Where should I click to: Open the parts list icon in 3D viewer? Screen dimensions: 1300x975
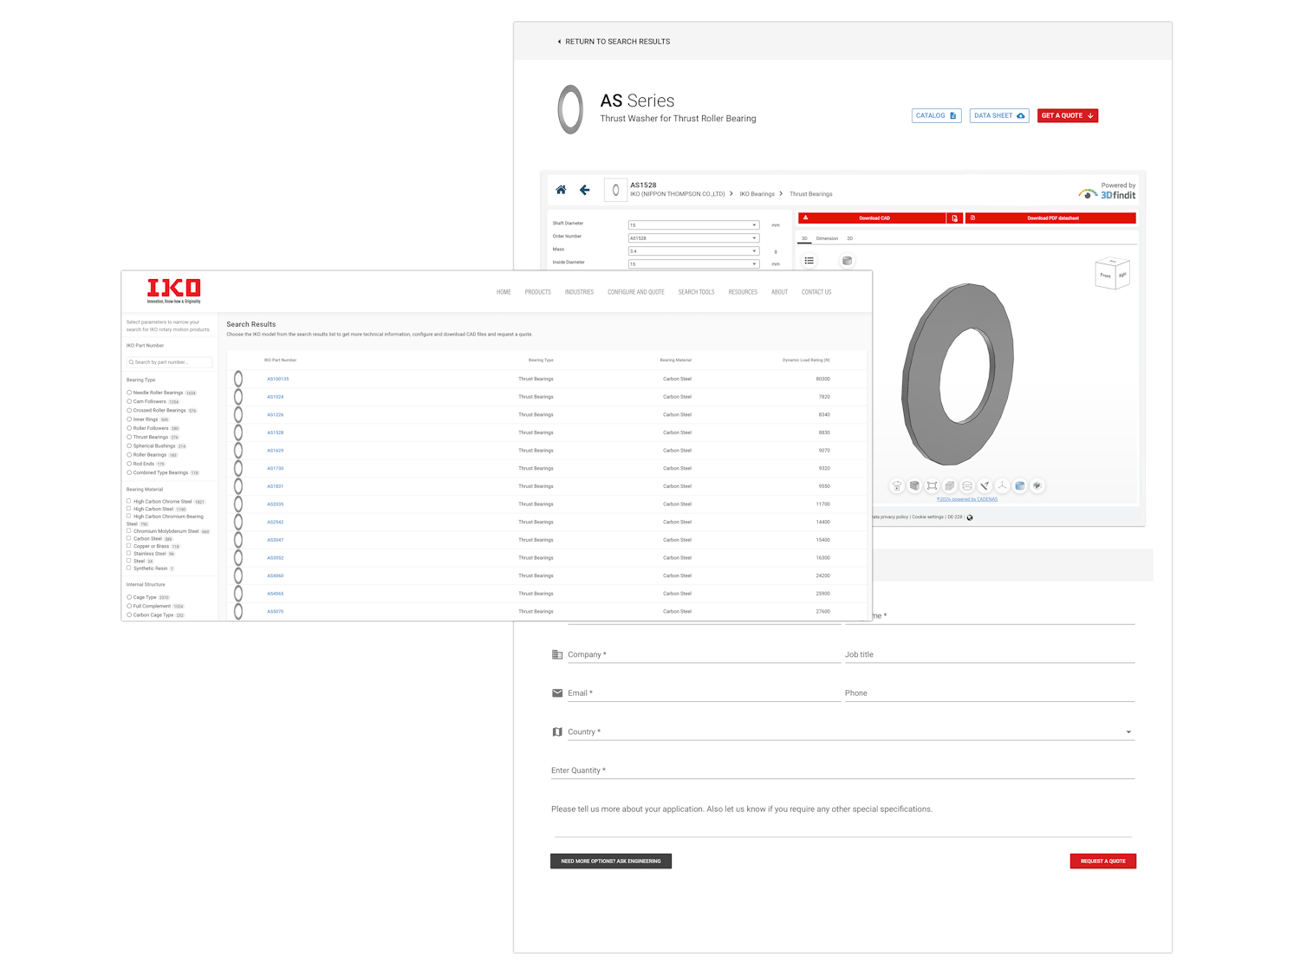point(809,261)
